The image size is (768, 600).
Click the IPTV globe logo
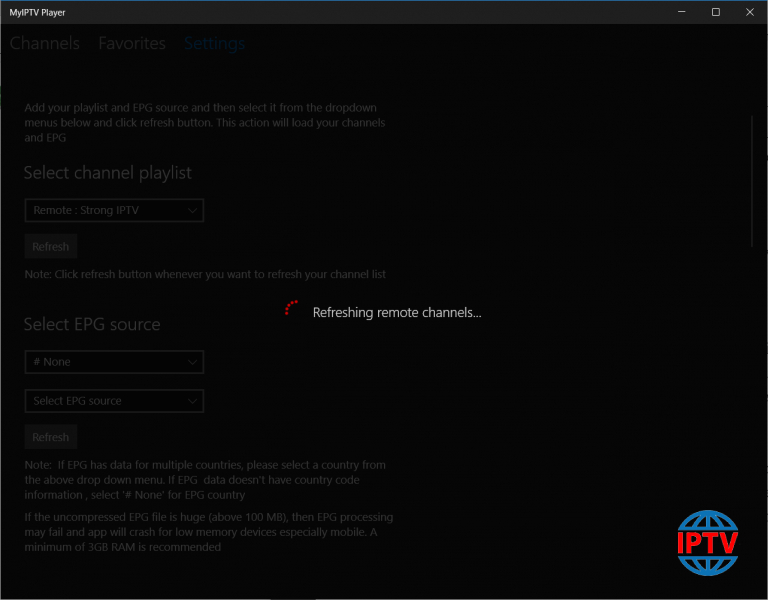point(708,543)
